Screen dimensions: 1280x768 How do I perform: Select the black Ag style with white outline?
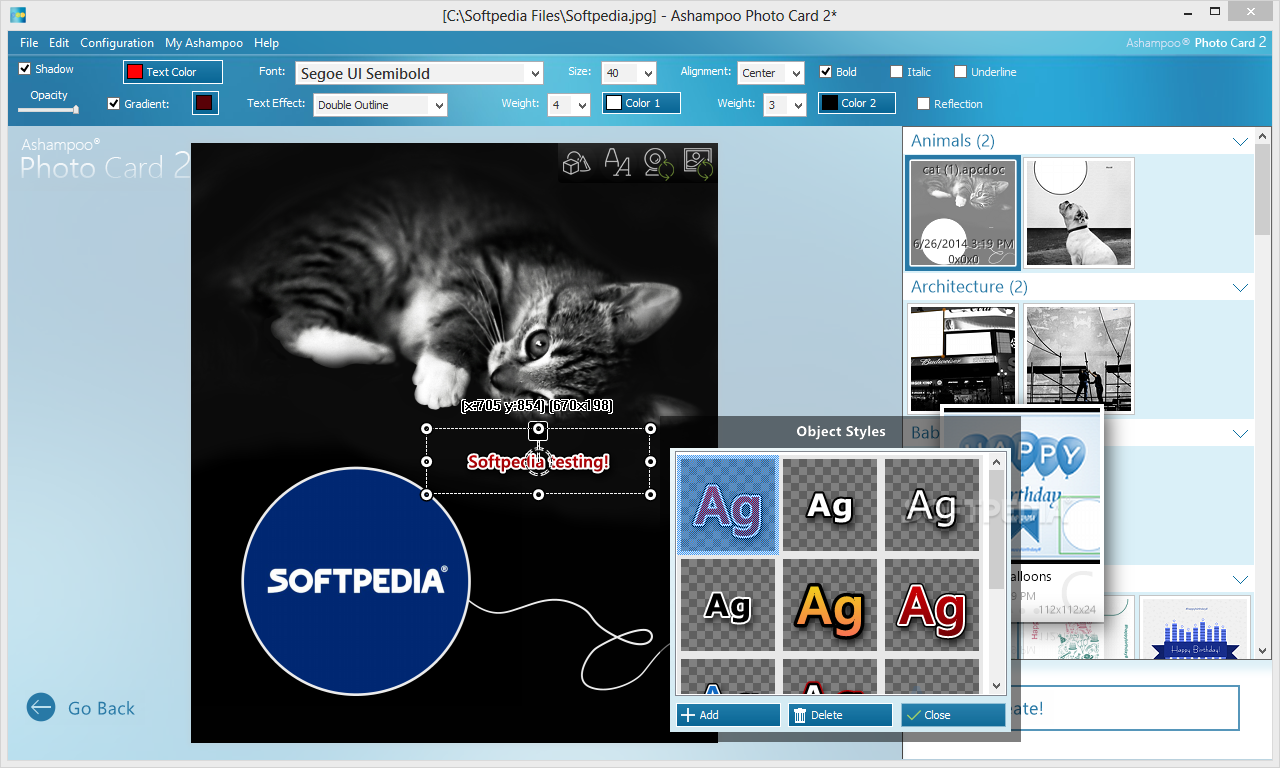pos(728,606)
